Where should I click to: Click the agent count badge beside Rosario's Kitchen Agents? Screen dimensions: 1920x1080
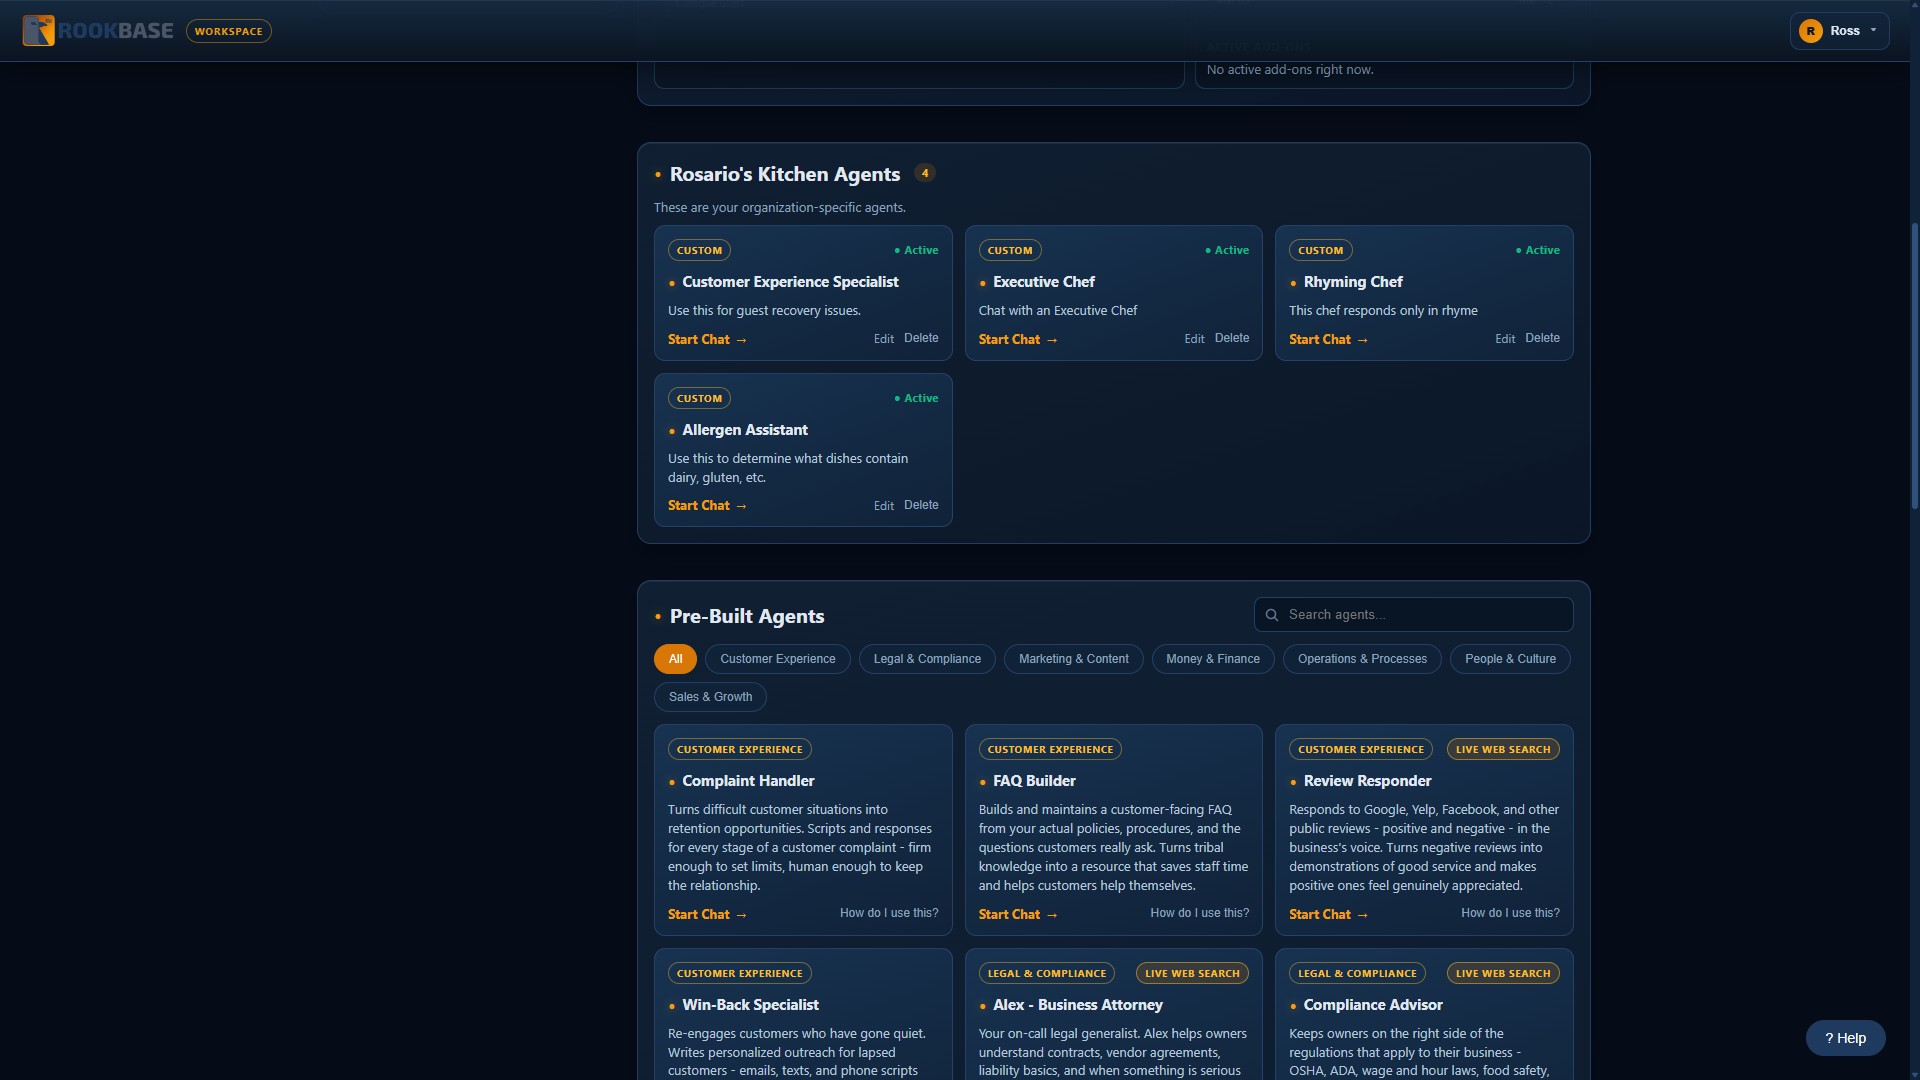925,173
